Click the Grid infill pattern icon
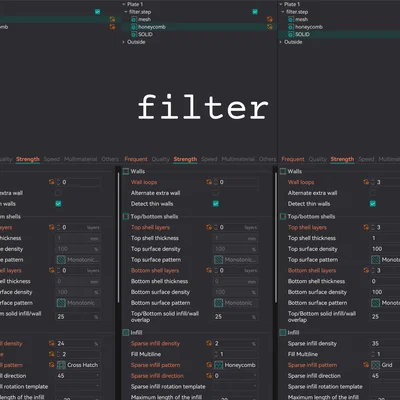 [376, 365]
